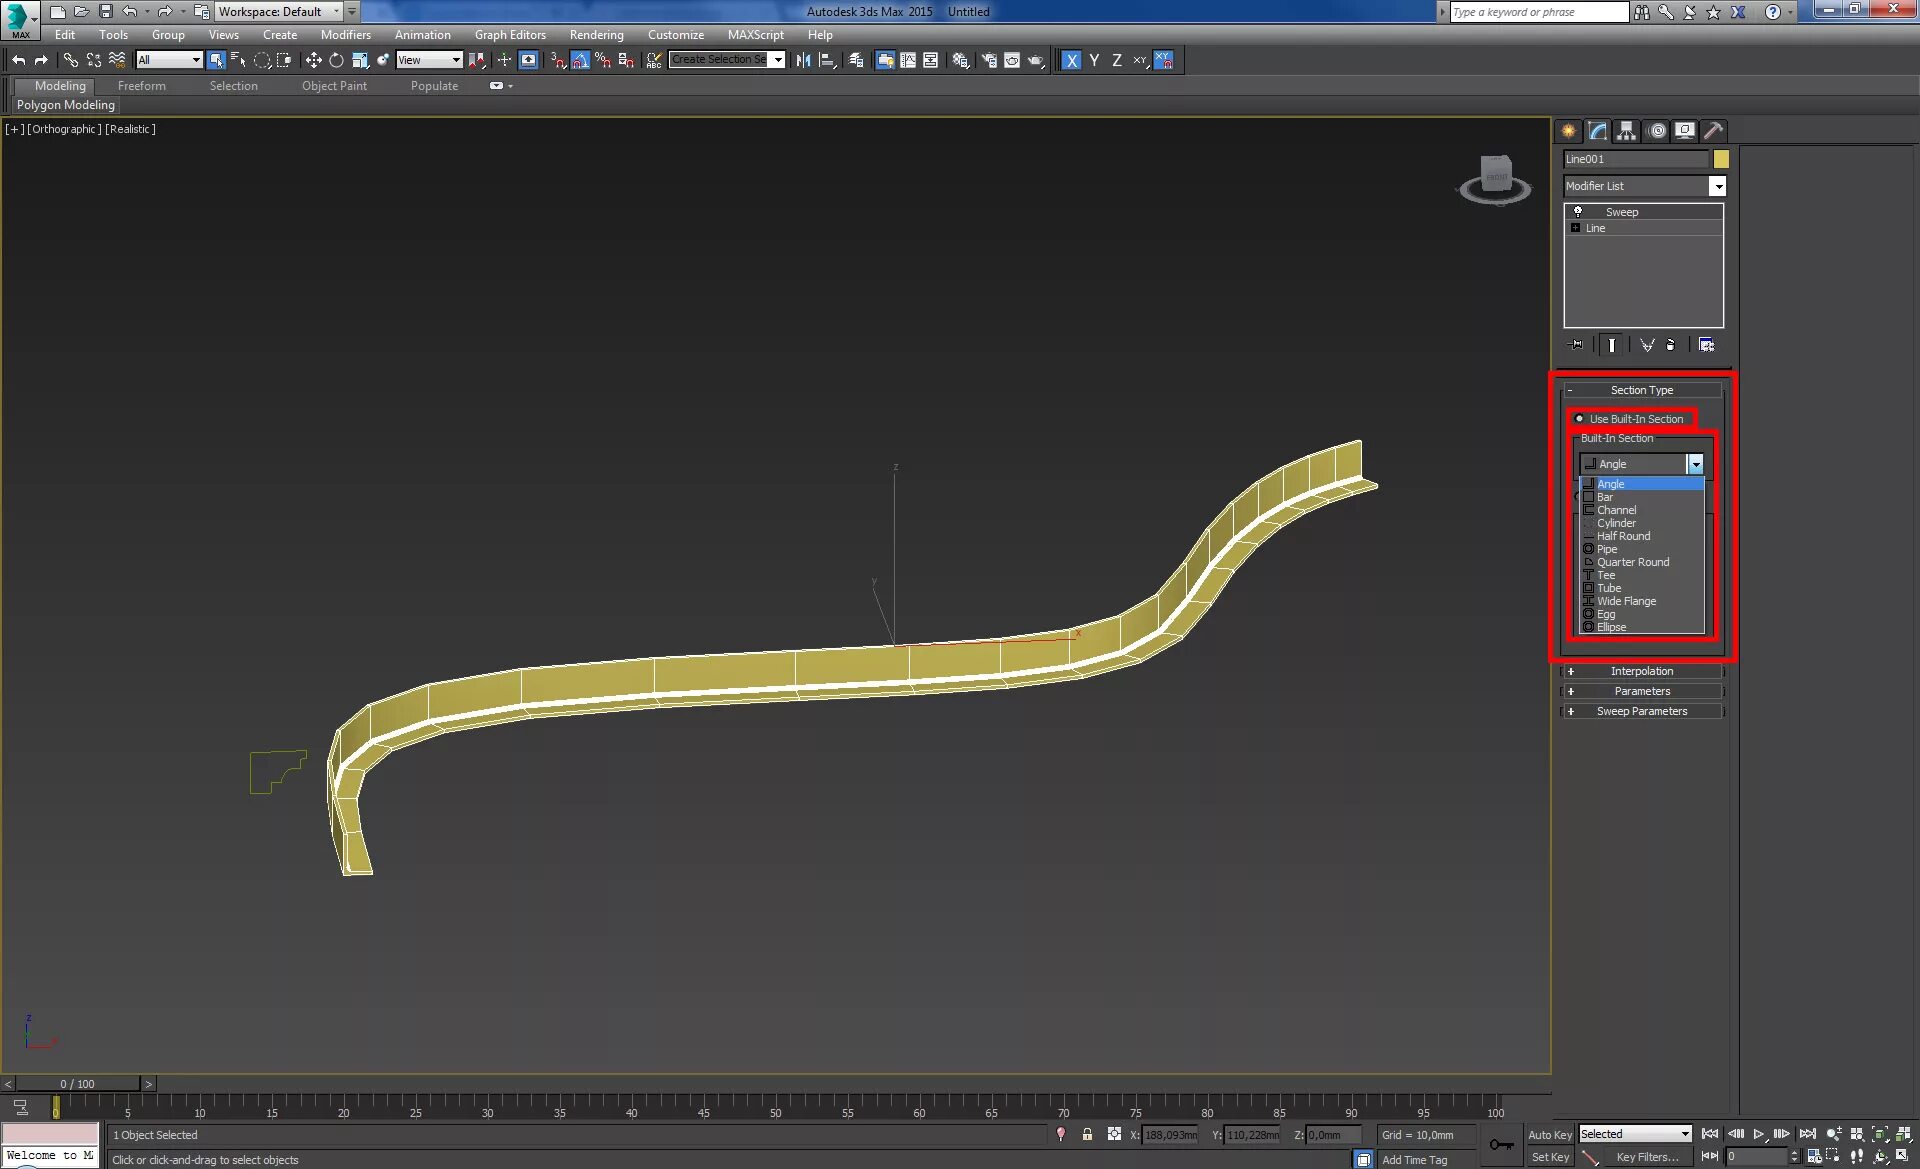Screen dimensions: 1920x1169
Task: Select the Rotate transform tool
Action: coord(336,60)
